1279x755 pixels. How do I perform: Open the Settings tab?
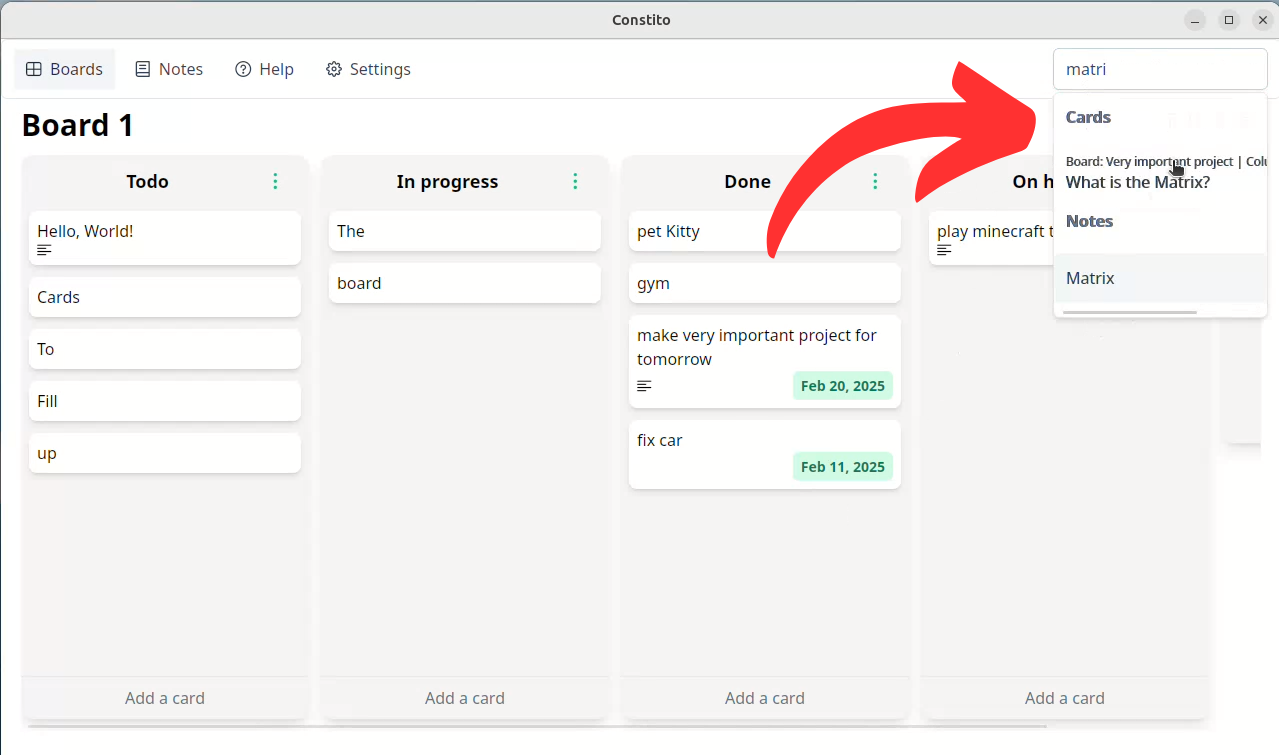368,69
